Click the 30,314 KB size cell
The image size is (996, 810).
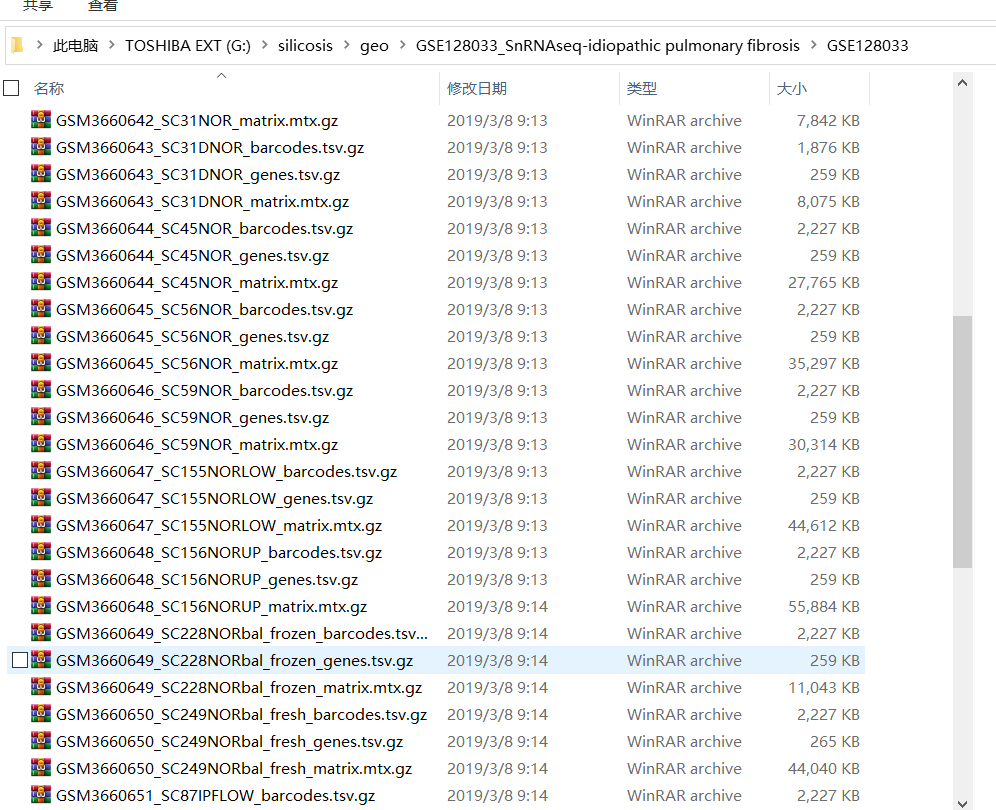pyautogui.click(x=823, y=444)
